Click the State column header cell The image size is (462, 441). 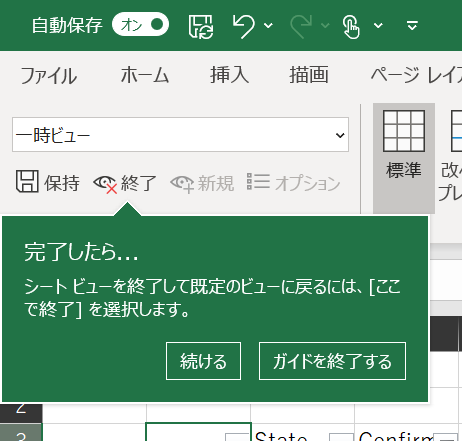click(302, 432)
